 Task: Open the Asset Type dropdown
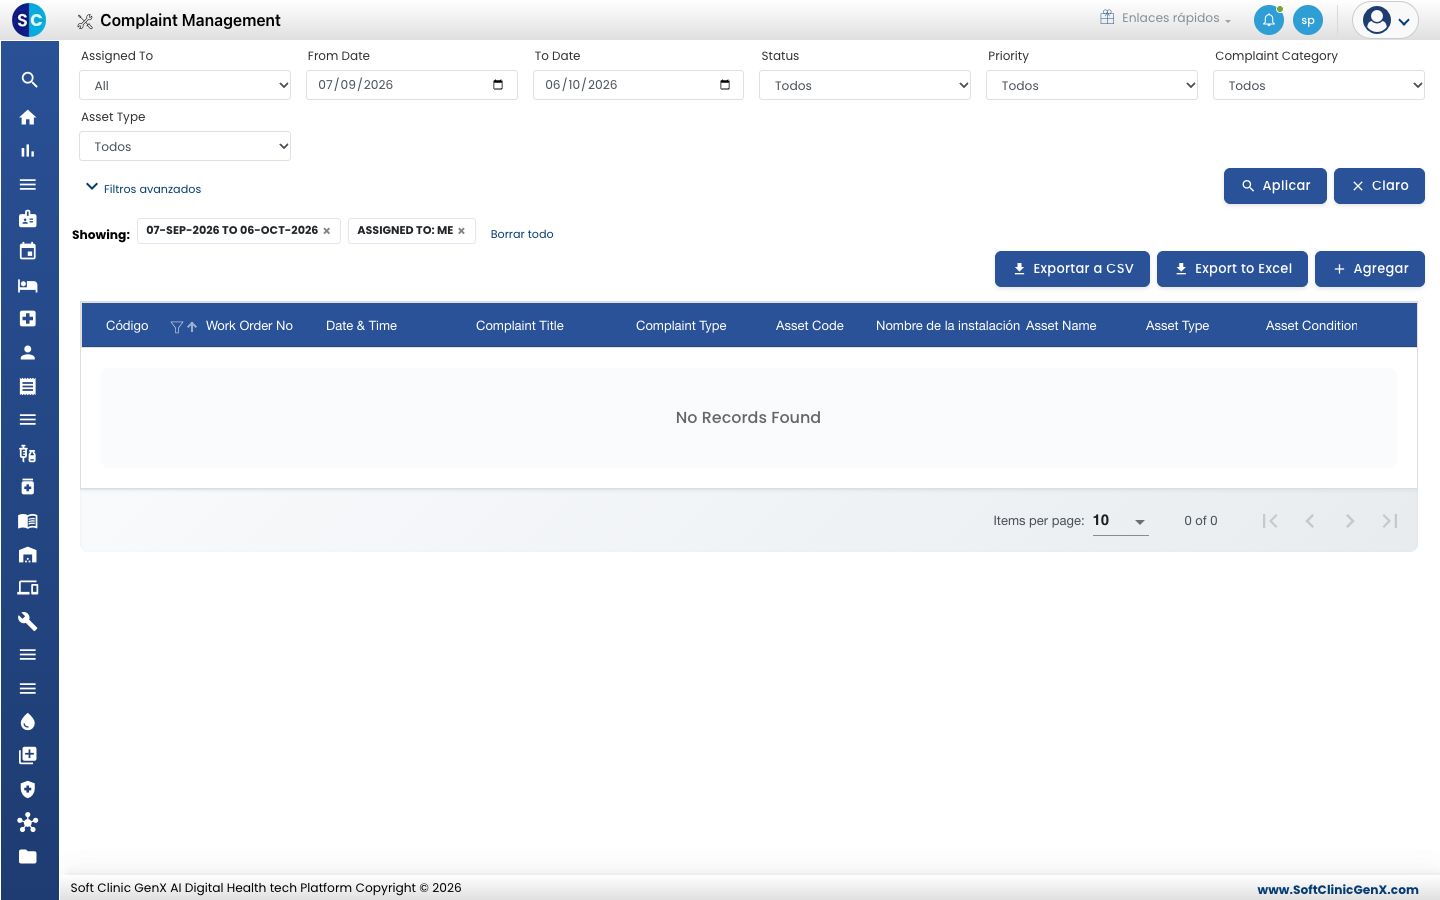coord(185,146)
